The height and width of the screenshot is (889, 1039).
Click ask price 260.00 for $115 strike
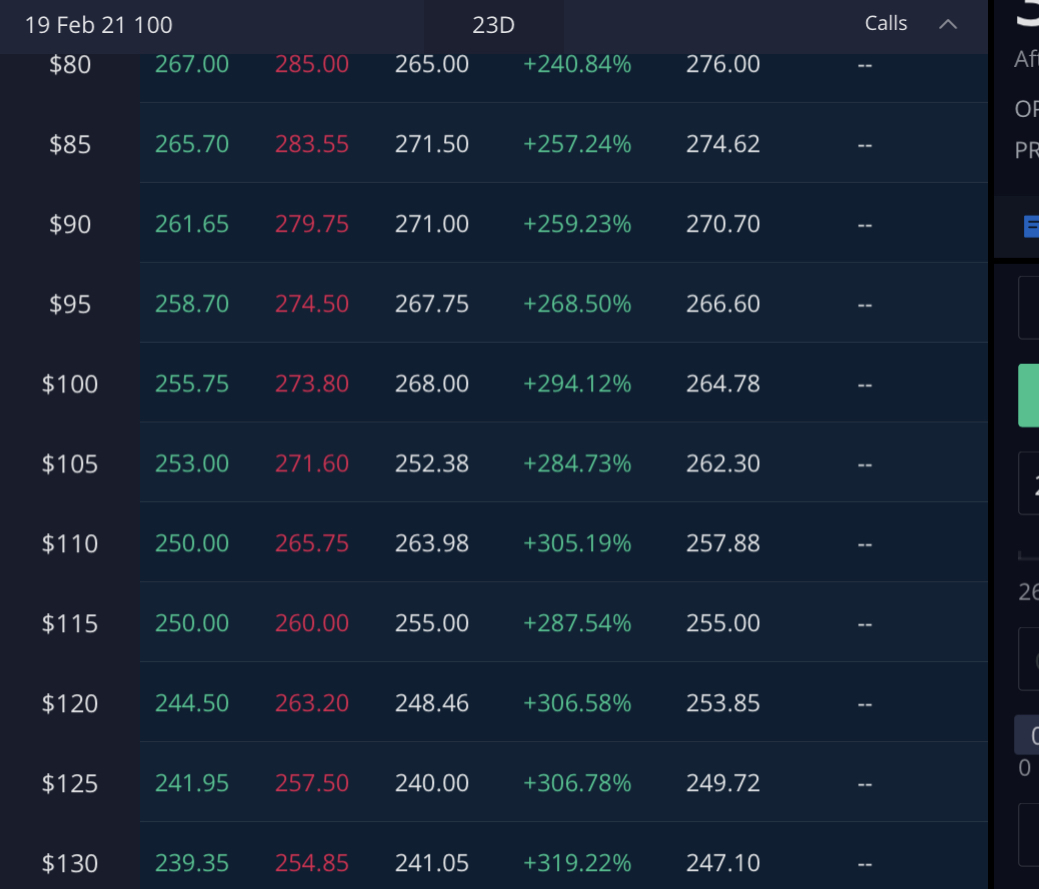click(312, 624)
